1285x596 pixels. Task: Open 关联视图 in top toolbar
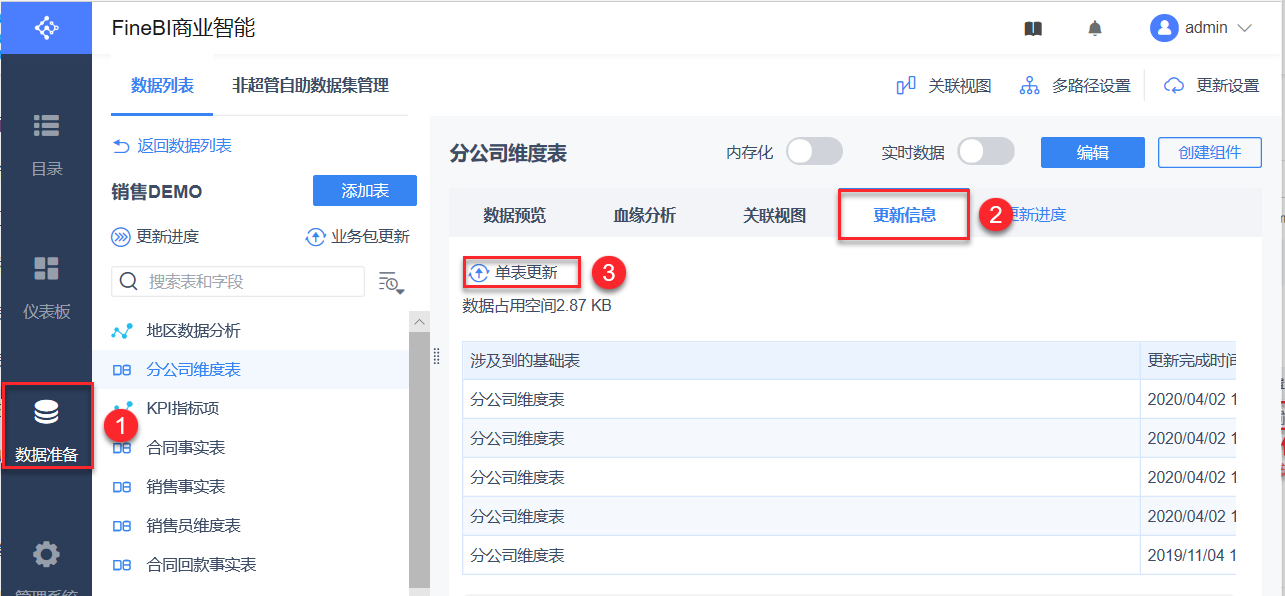[944, 86]
